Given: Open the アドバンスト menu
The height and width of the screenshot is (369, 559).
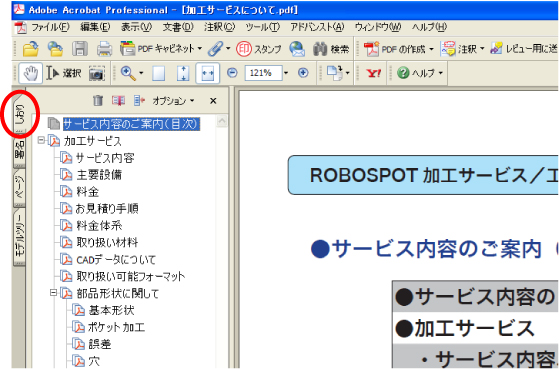Looking at the screenshot, I should 317,27.
